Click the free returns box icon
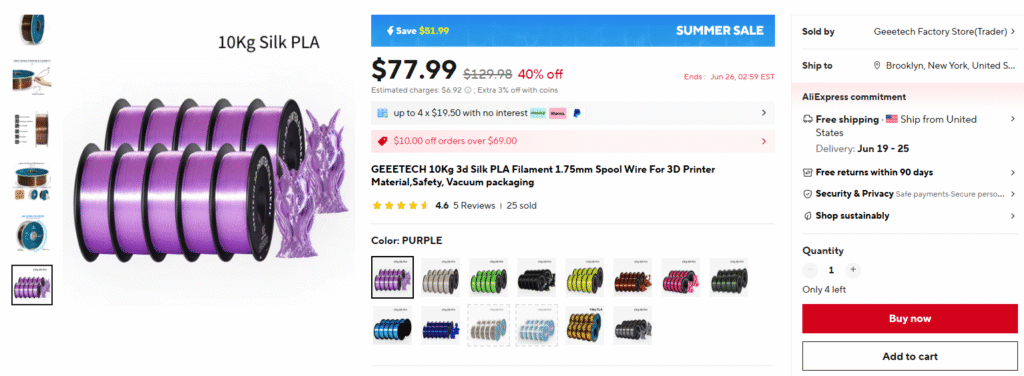 coord(807,172)
